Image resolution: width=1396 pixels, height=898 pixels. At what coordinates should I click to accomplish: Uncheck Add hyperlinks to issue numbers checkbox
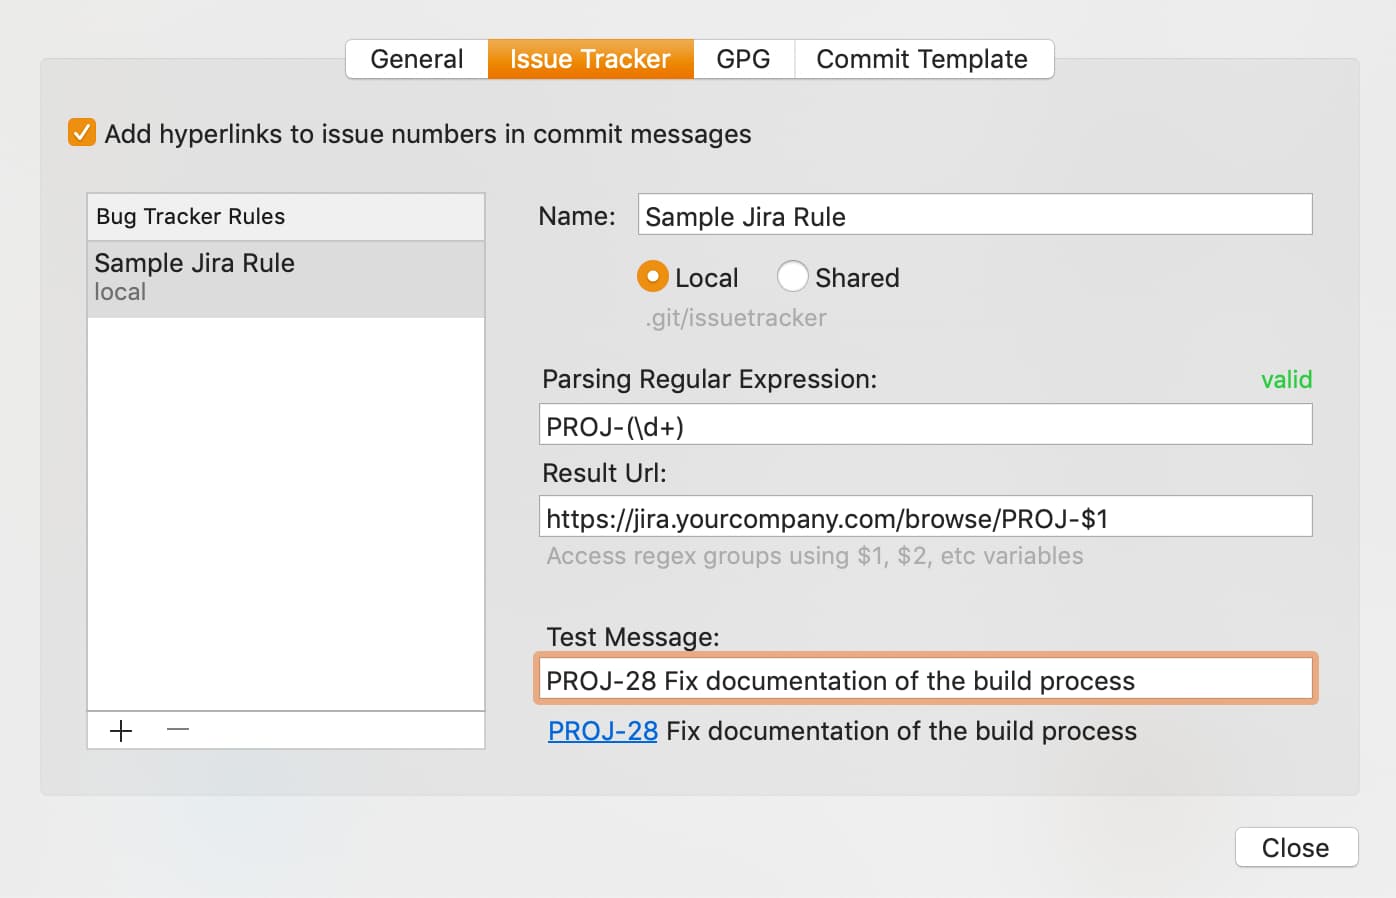[82, 133]
